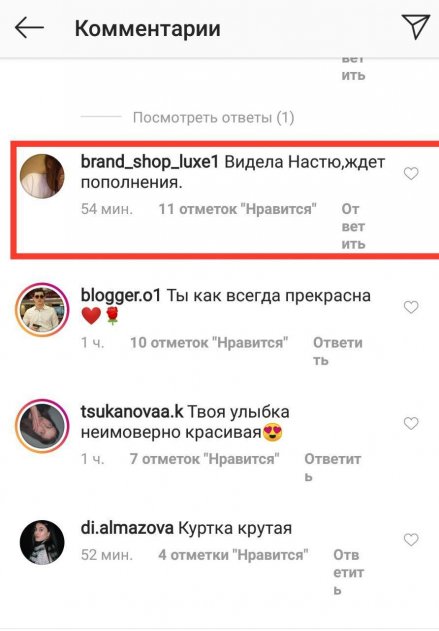Image resolution: width=439 pixels, height=631 pixels.
Task: View 10 likes on blogger.o1 comment
Action: point(209,343)
